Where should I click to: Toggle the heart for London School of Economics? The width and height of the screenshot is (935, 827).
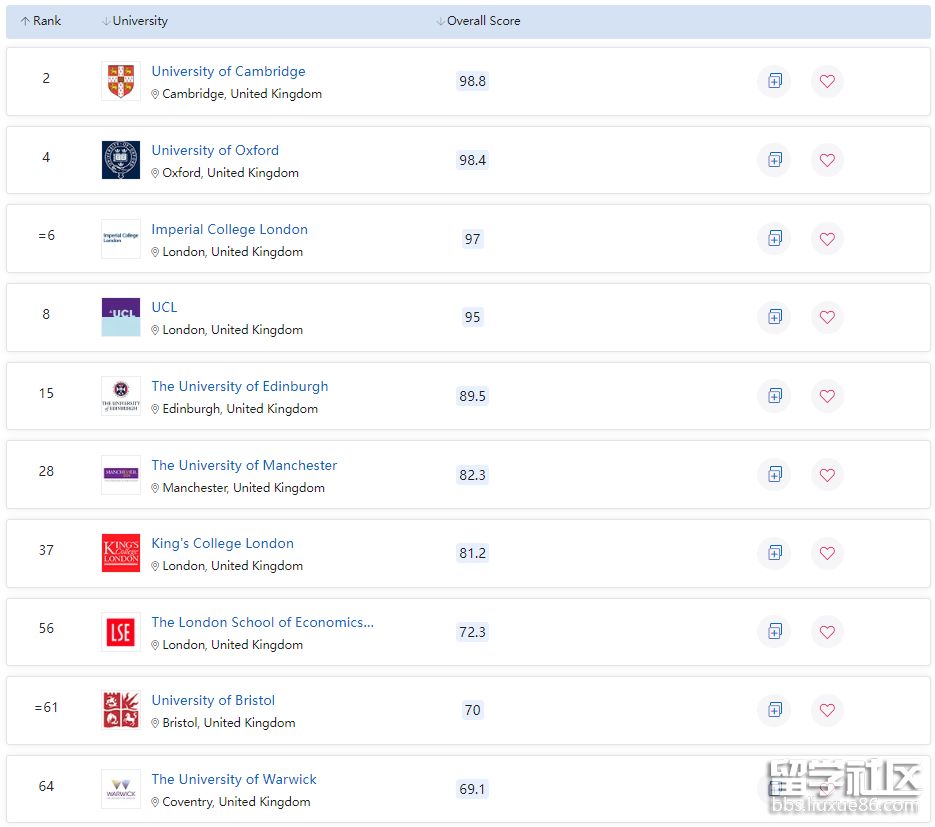point(827,631)
